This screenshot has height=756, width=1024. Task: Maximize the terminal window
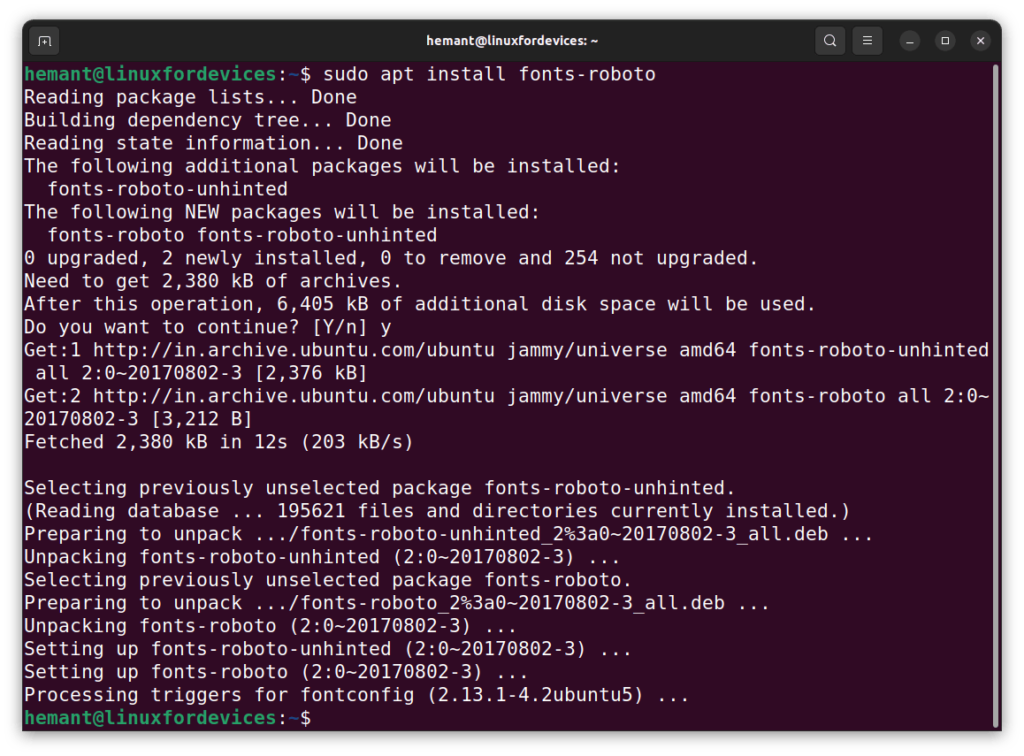click(944, 40)
